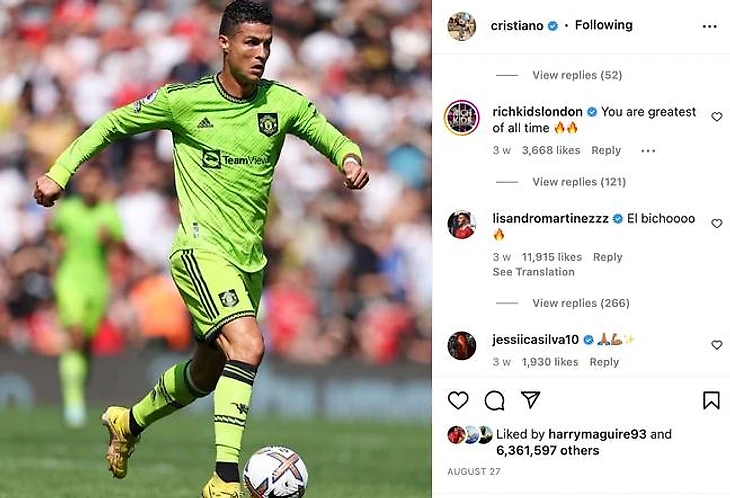Viewport: 730px width, 498px height.
Task: Open harrymaguire93 profile link
Action: click(597, 434)
